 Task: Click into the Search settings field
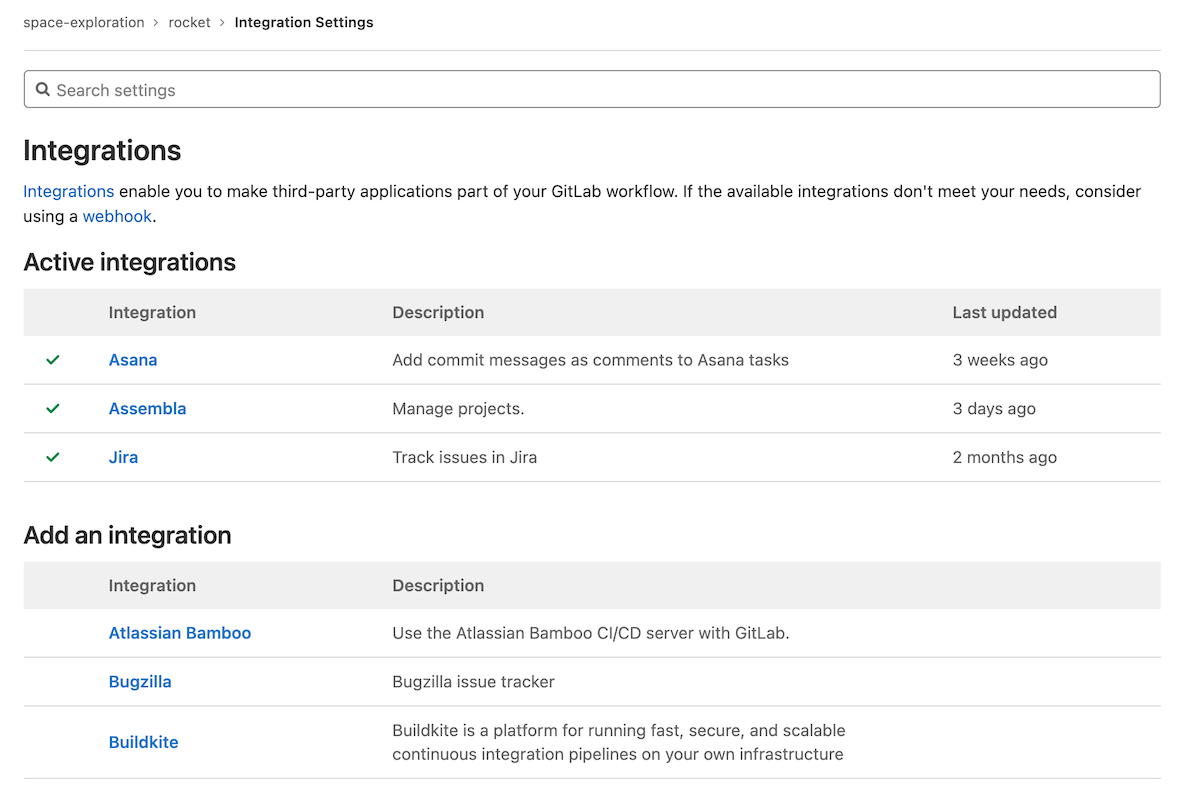click(x=400, y=89)
